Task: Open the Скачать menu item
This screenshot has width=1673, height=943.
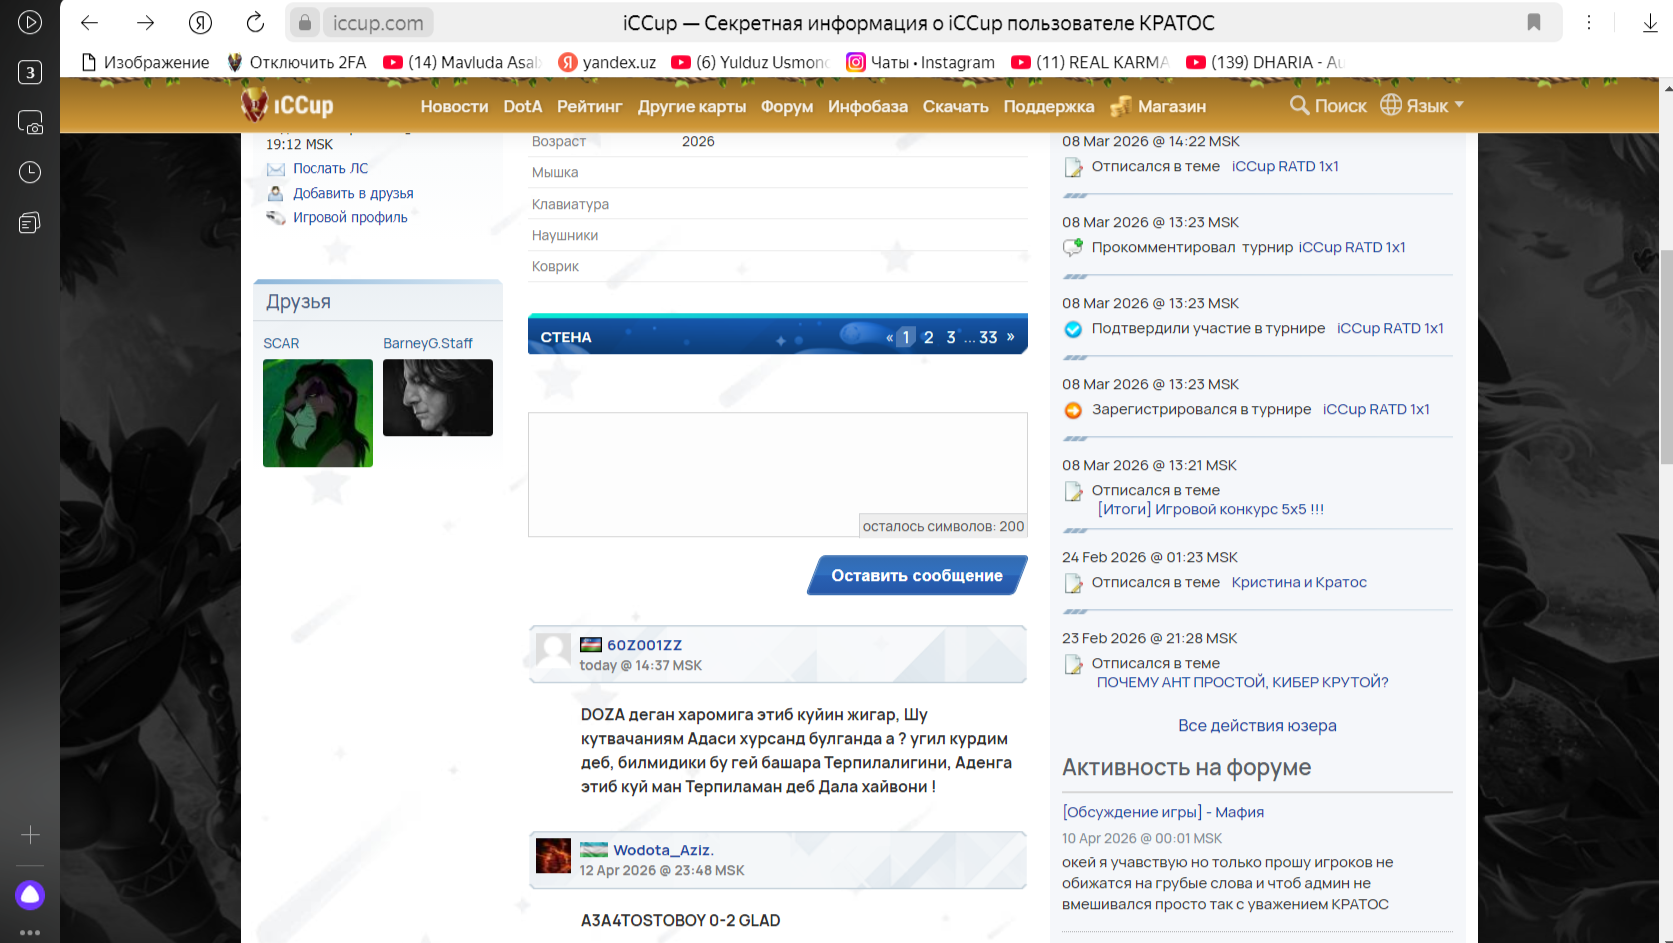Action: pos(955,106)
